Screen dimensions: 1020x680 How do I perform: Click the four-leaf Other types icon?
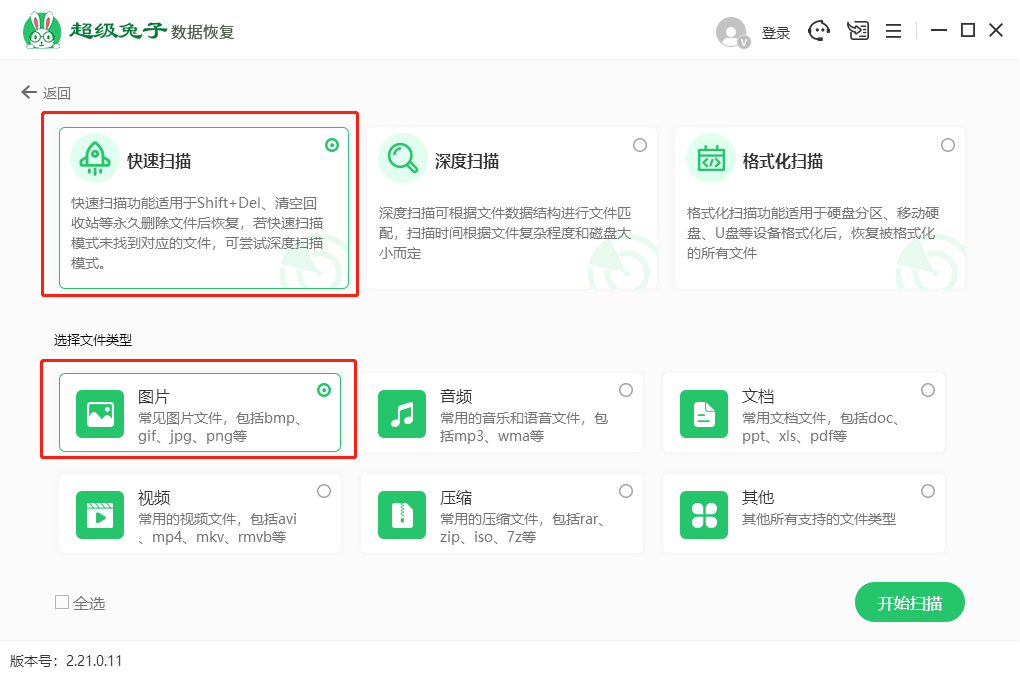(x=704, y=515)
